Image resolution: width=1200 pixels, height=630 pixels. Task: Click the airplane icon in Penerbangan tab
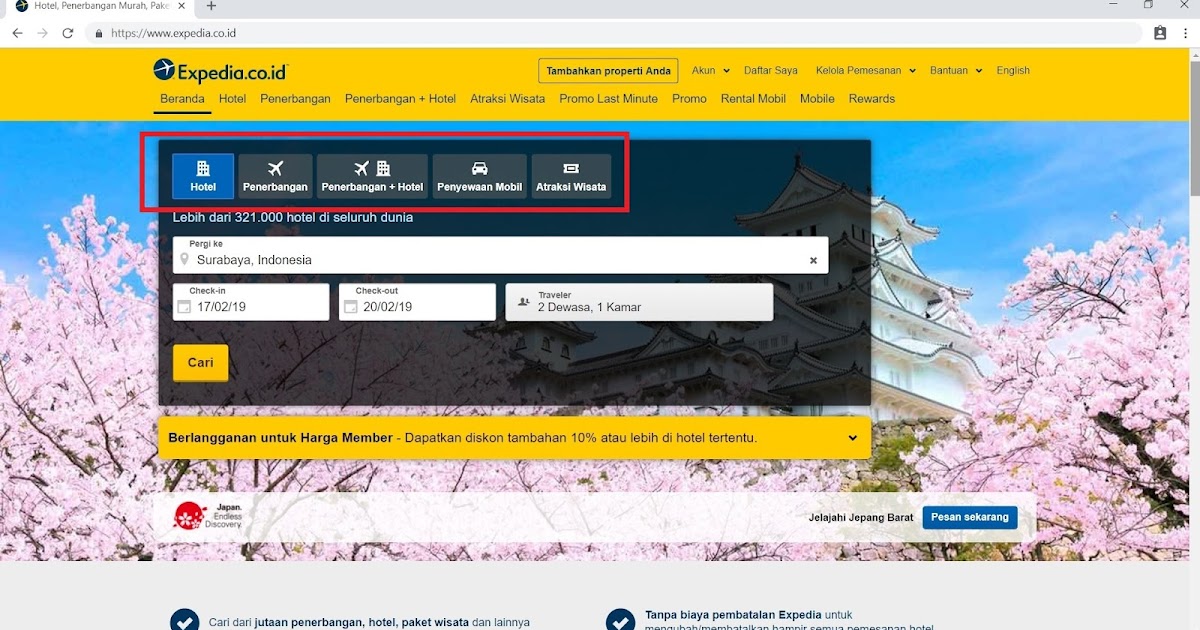pos(275,168)
